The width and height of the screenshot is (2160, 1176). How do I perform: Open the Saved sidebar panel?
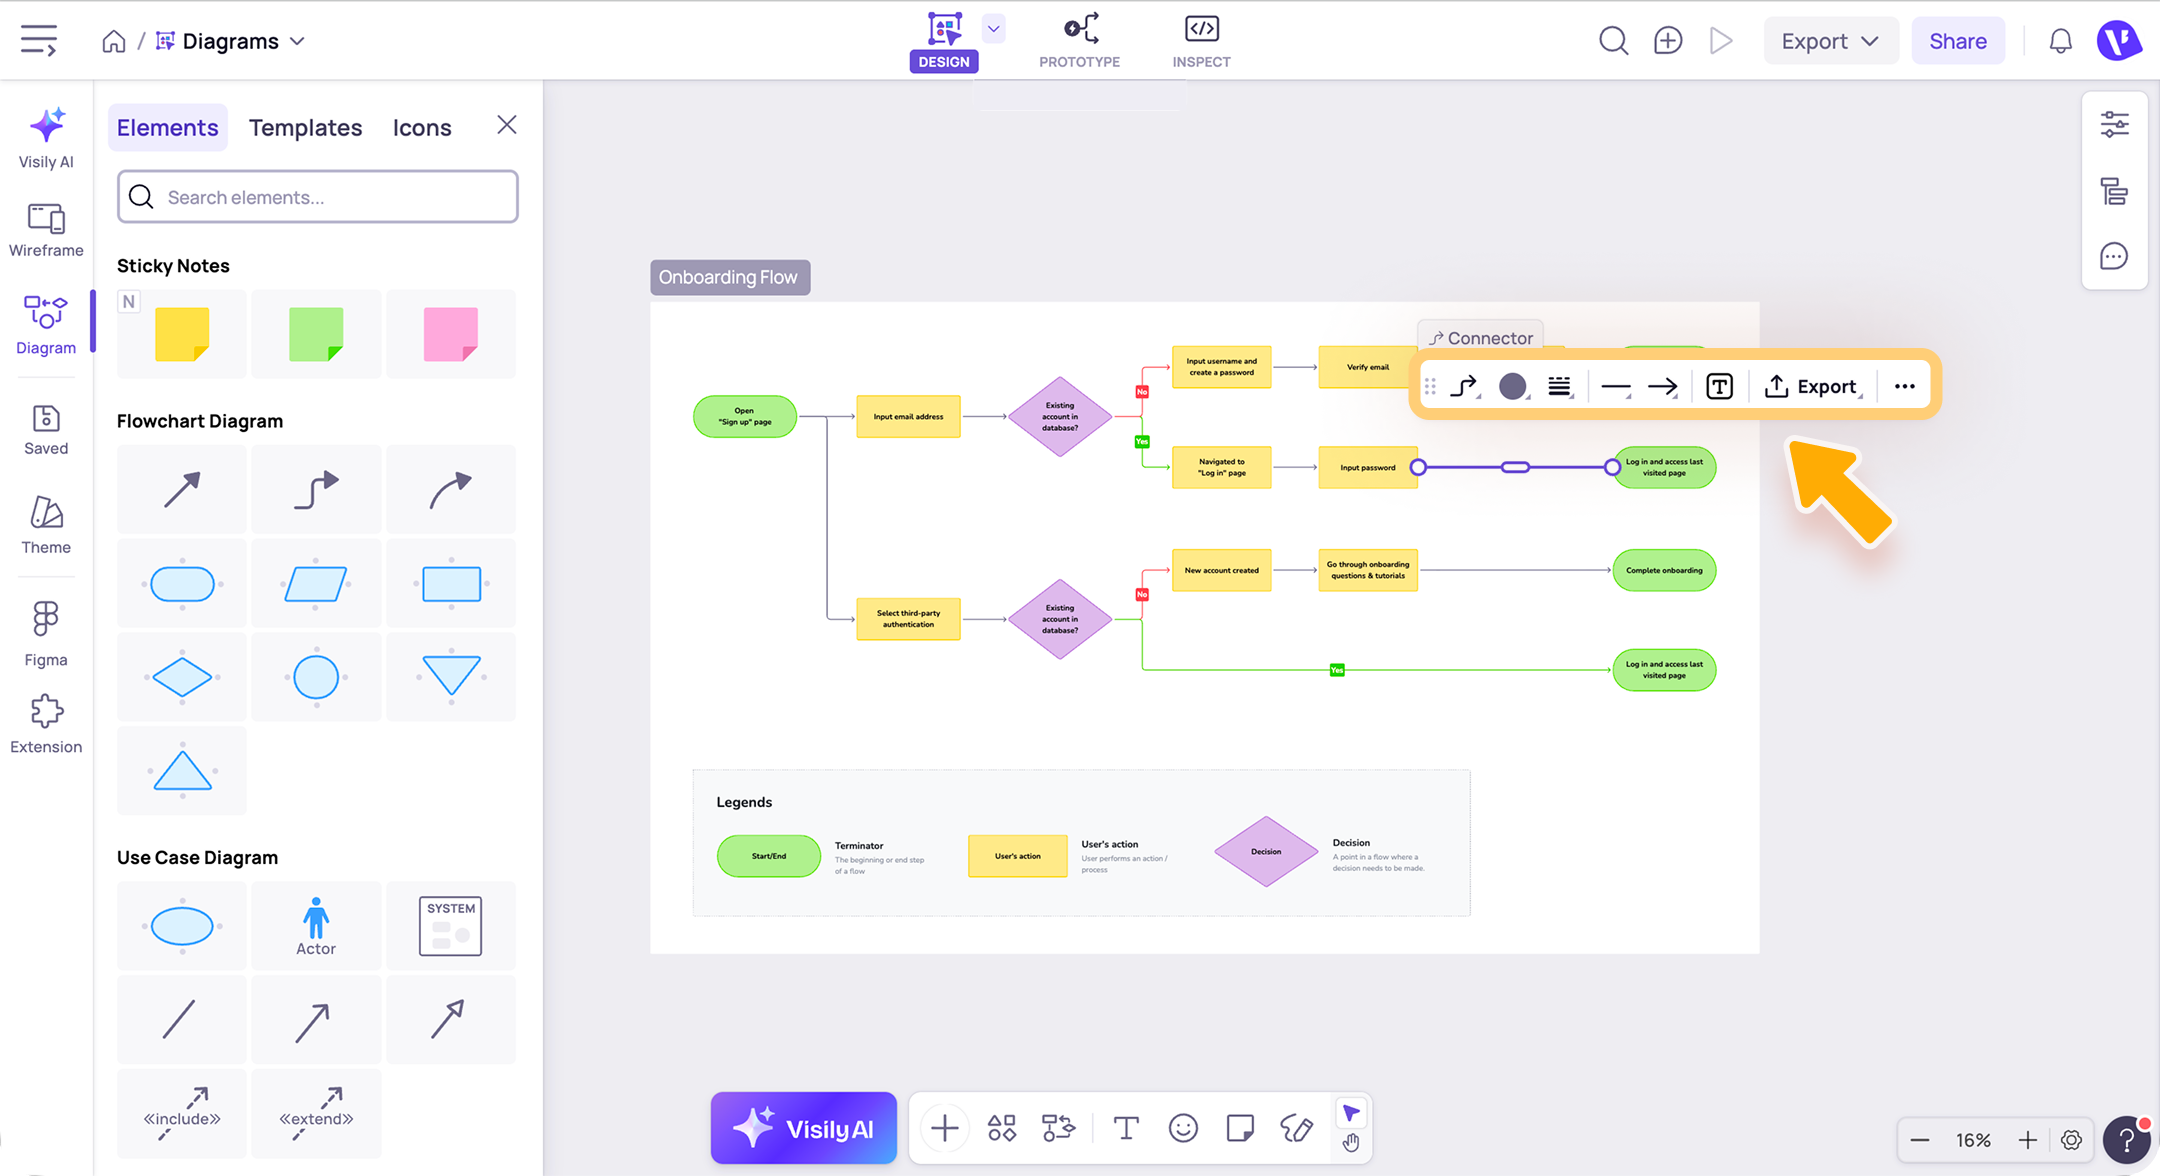(46, 430)
